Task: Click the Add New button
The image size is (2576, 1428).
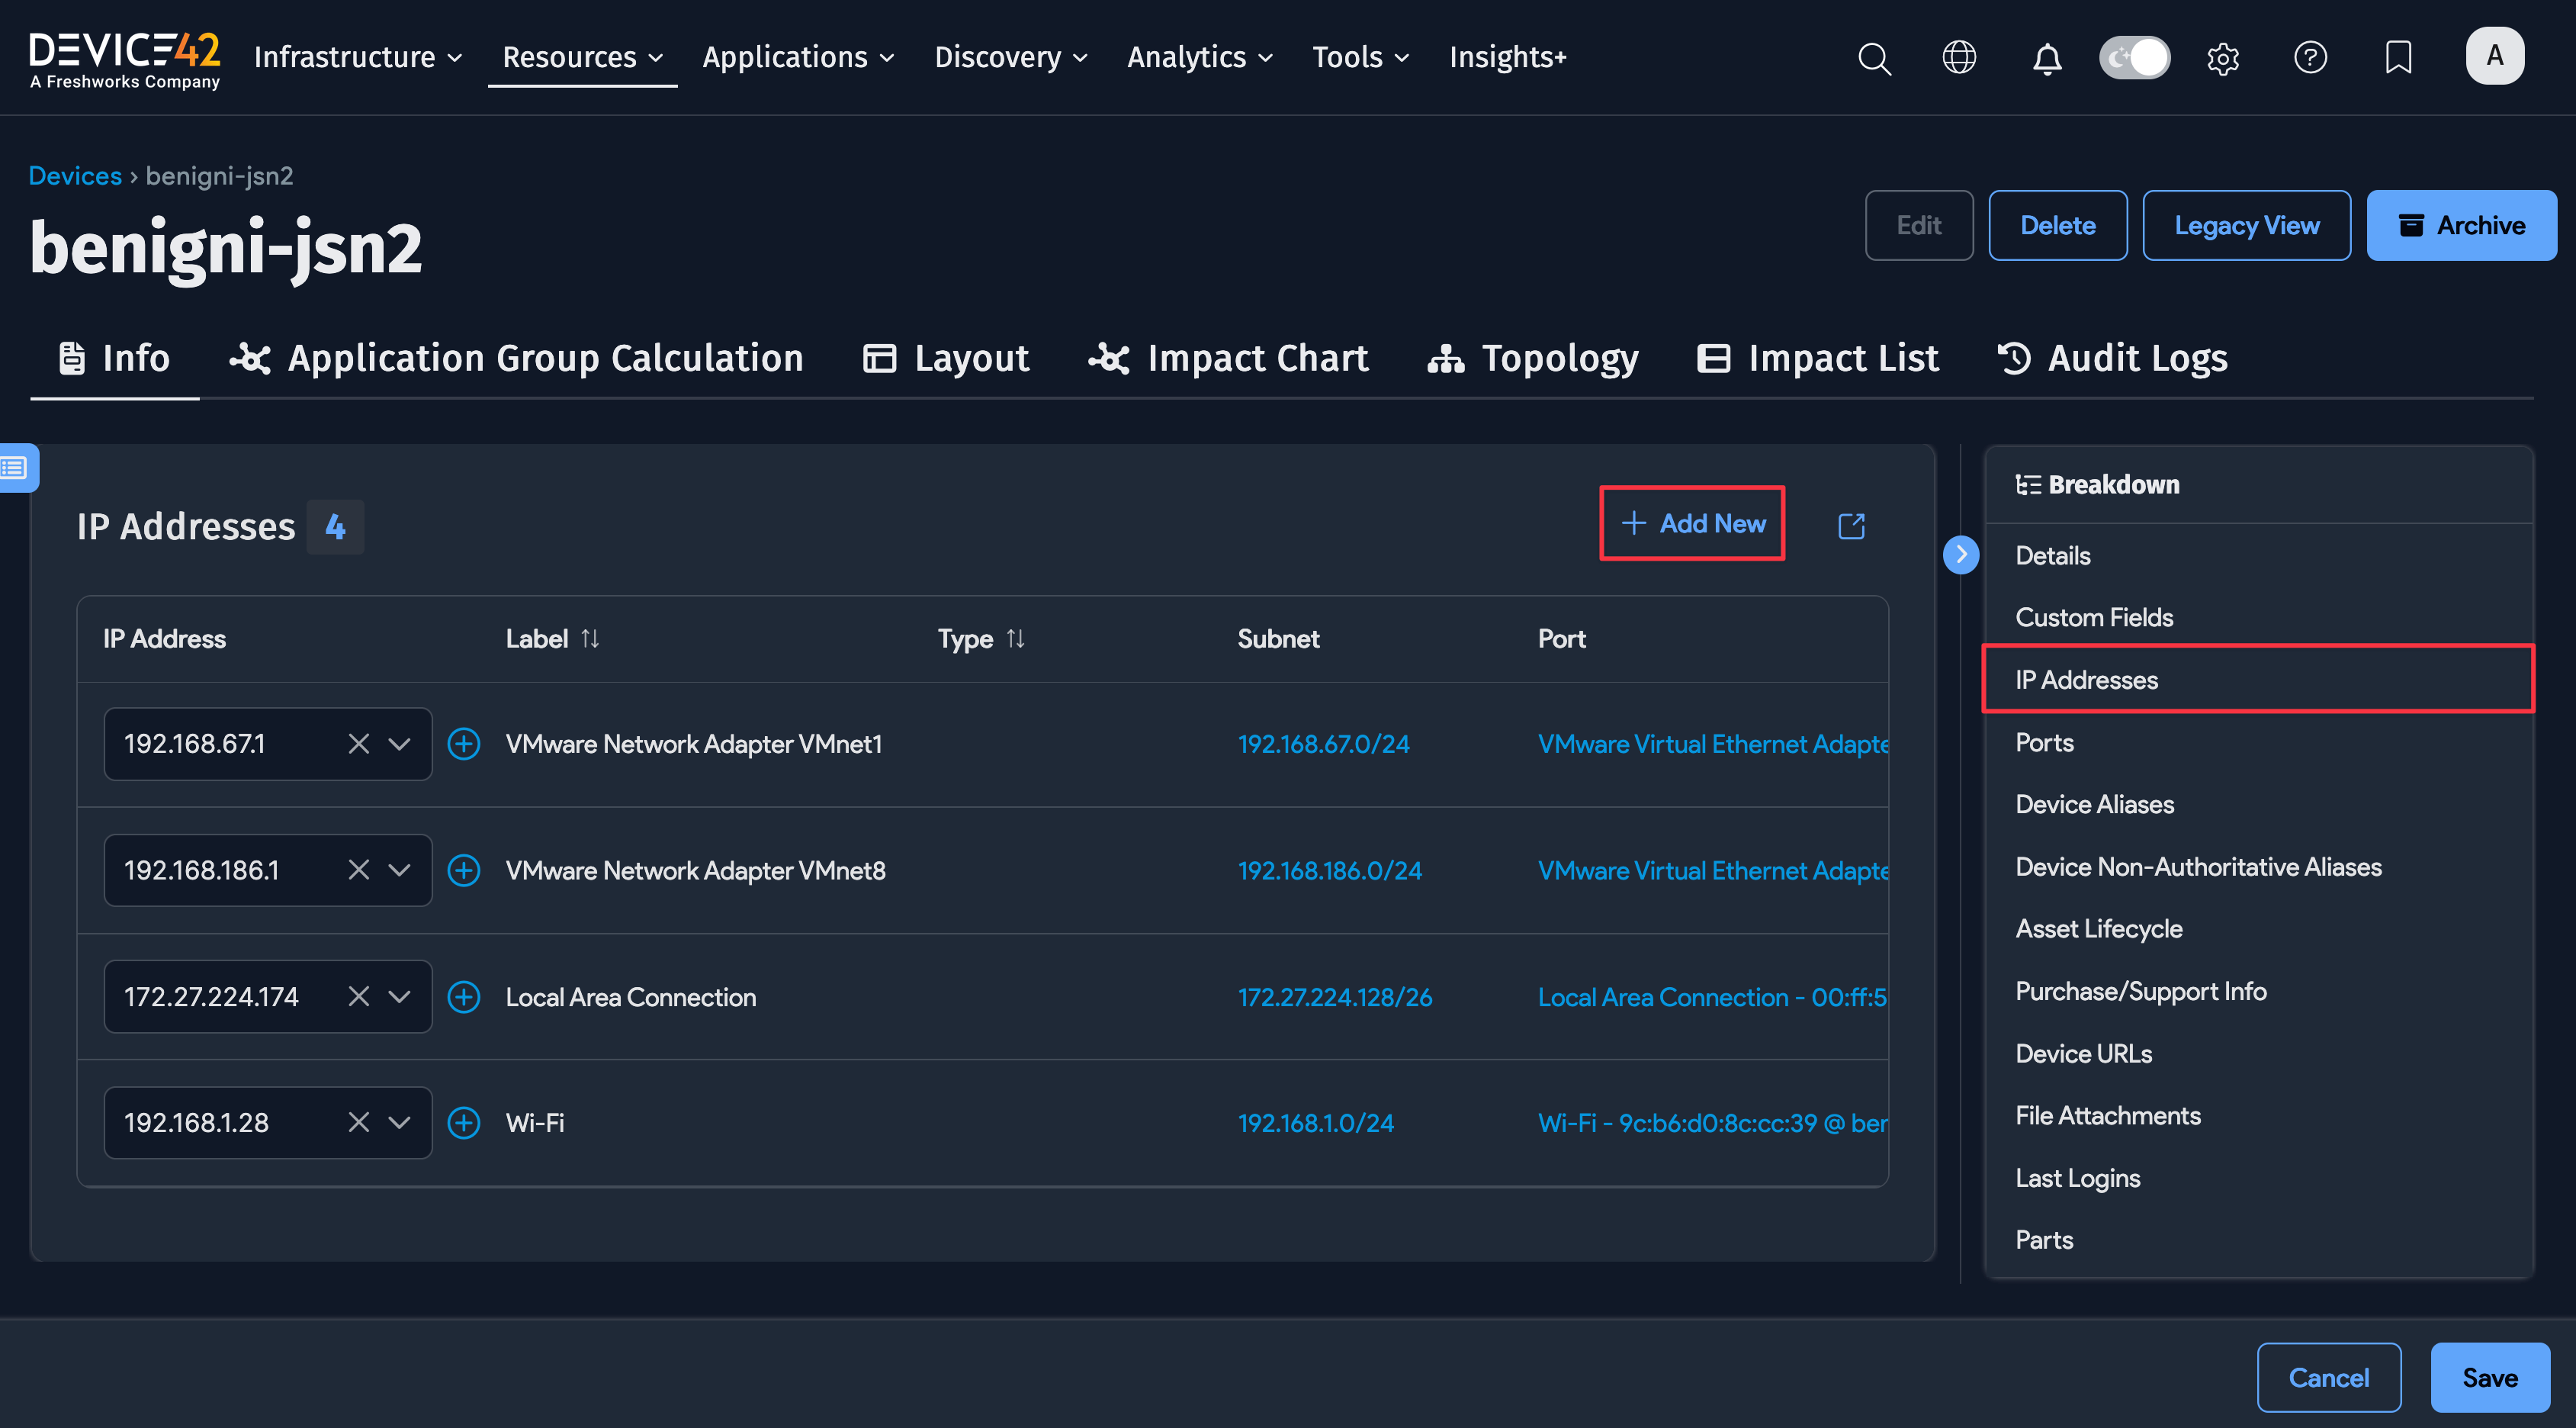Action: pyautogui.click(x=1692, y=523)
